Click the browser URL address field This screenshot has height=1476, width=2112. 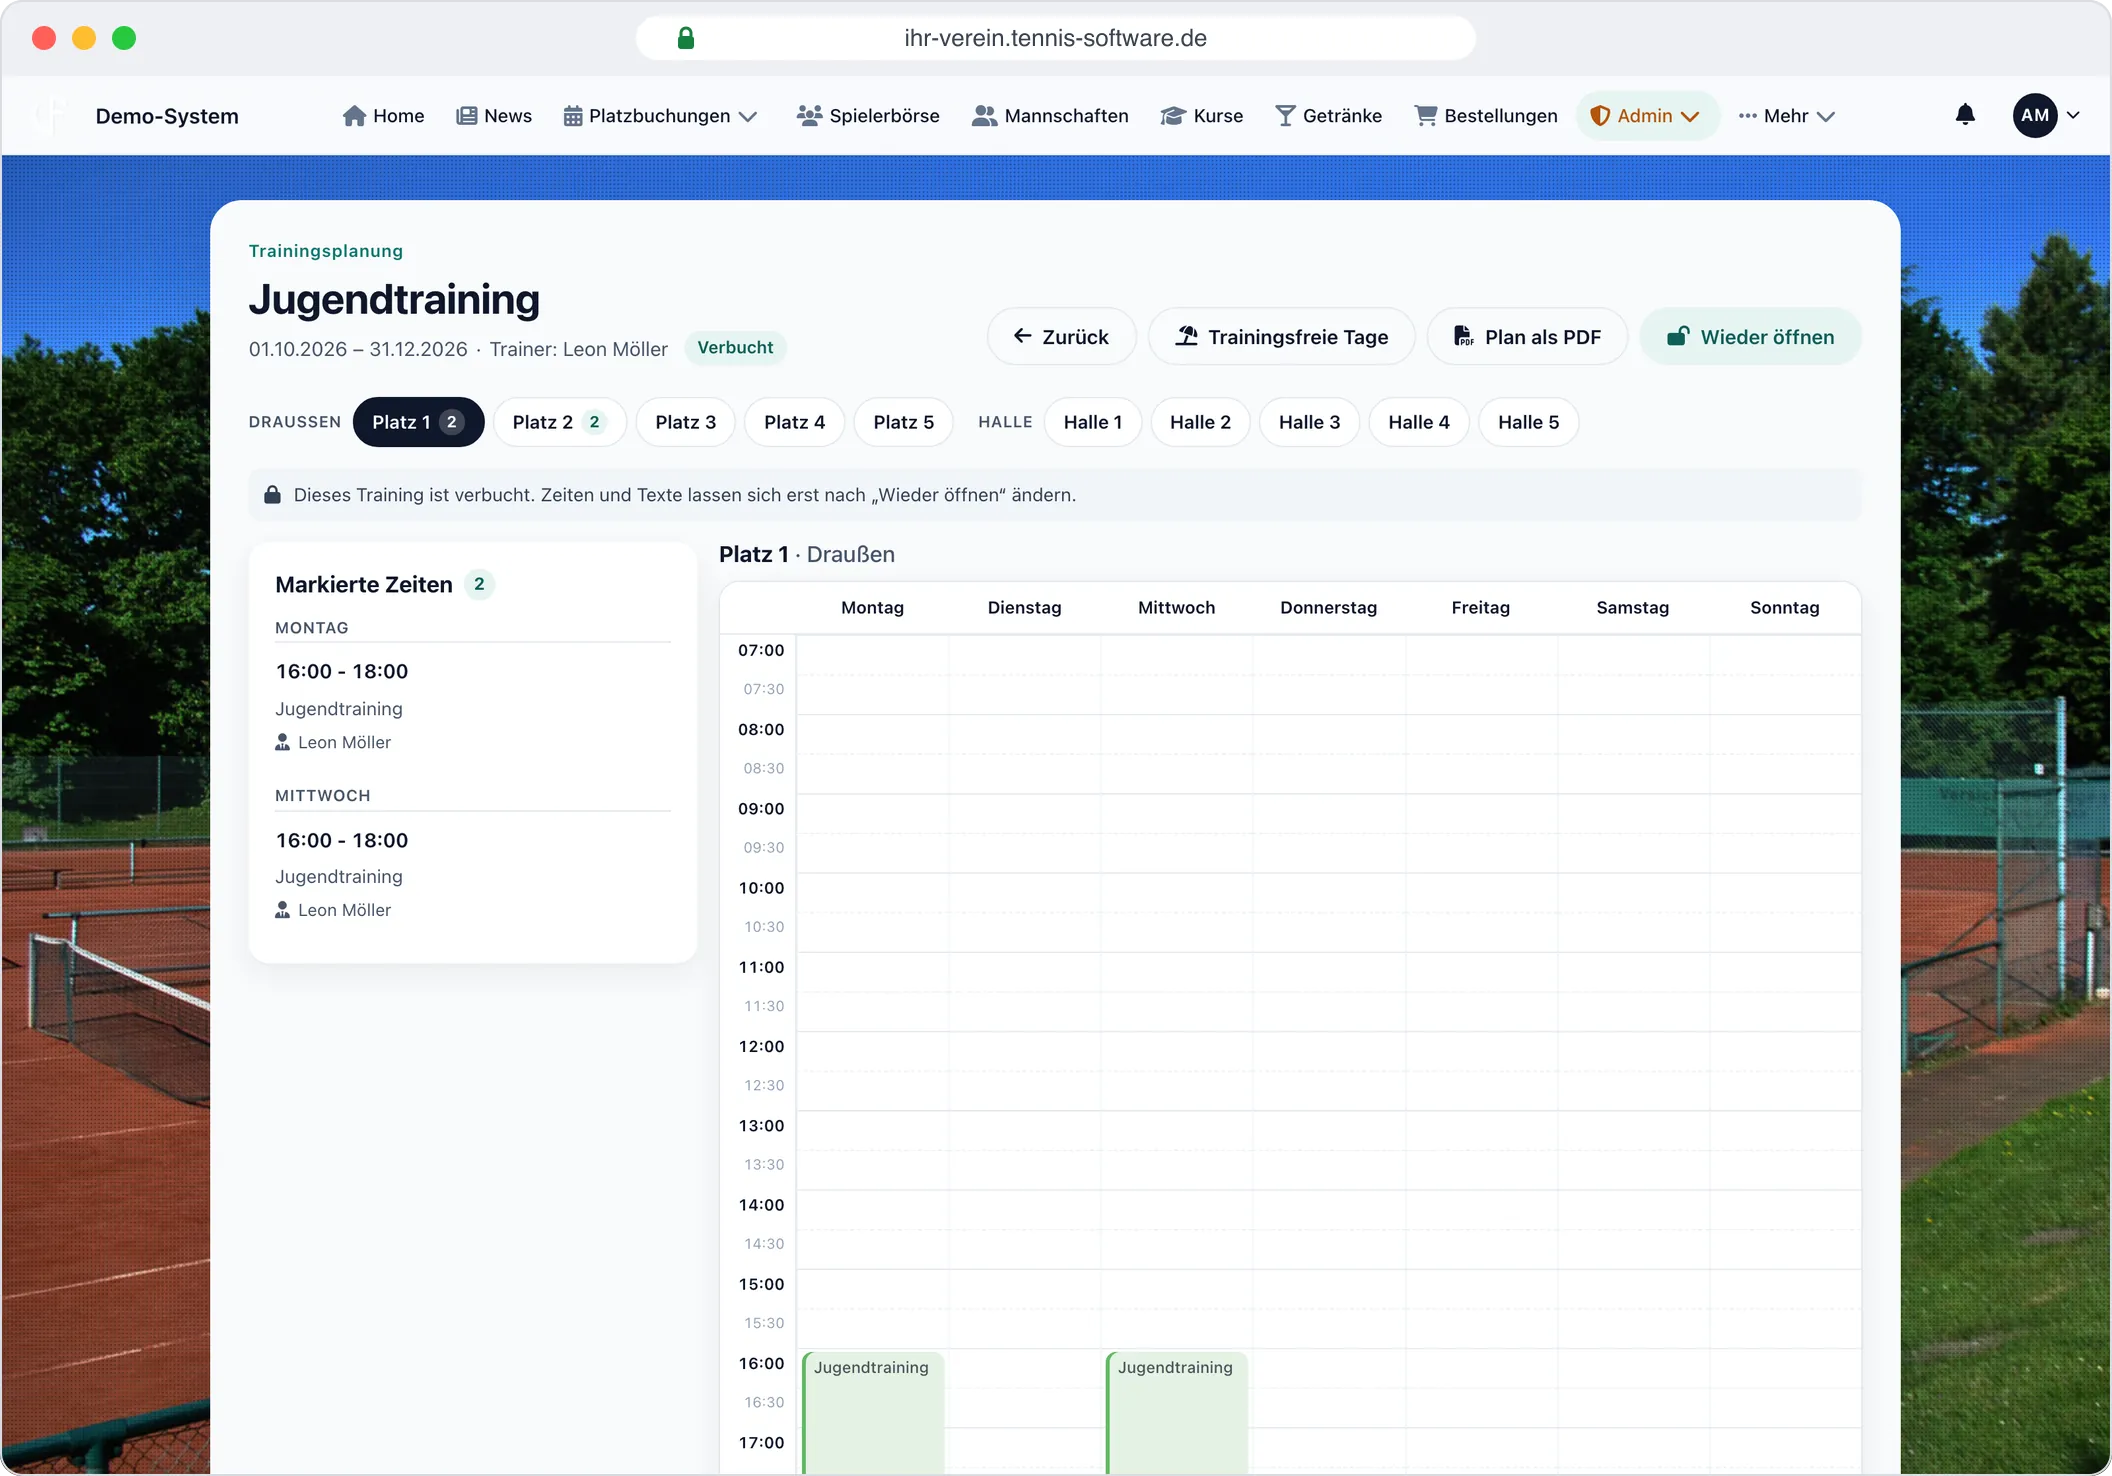1056,38
